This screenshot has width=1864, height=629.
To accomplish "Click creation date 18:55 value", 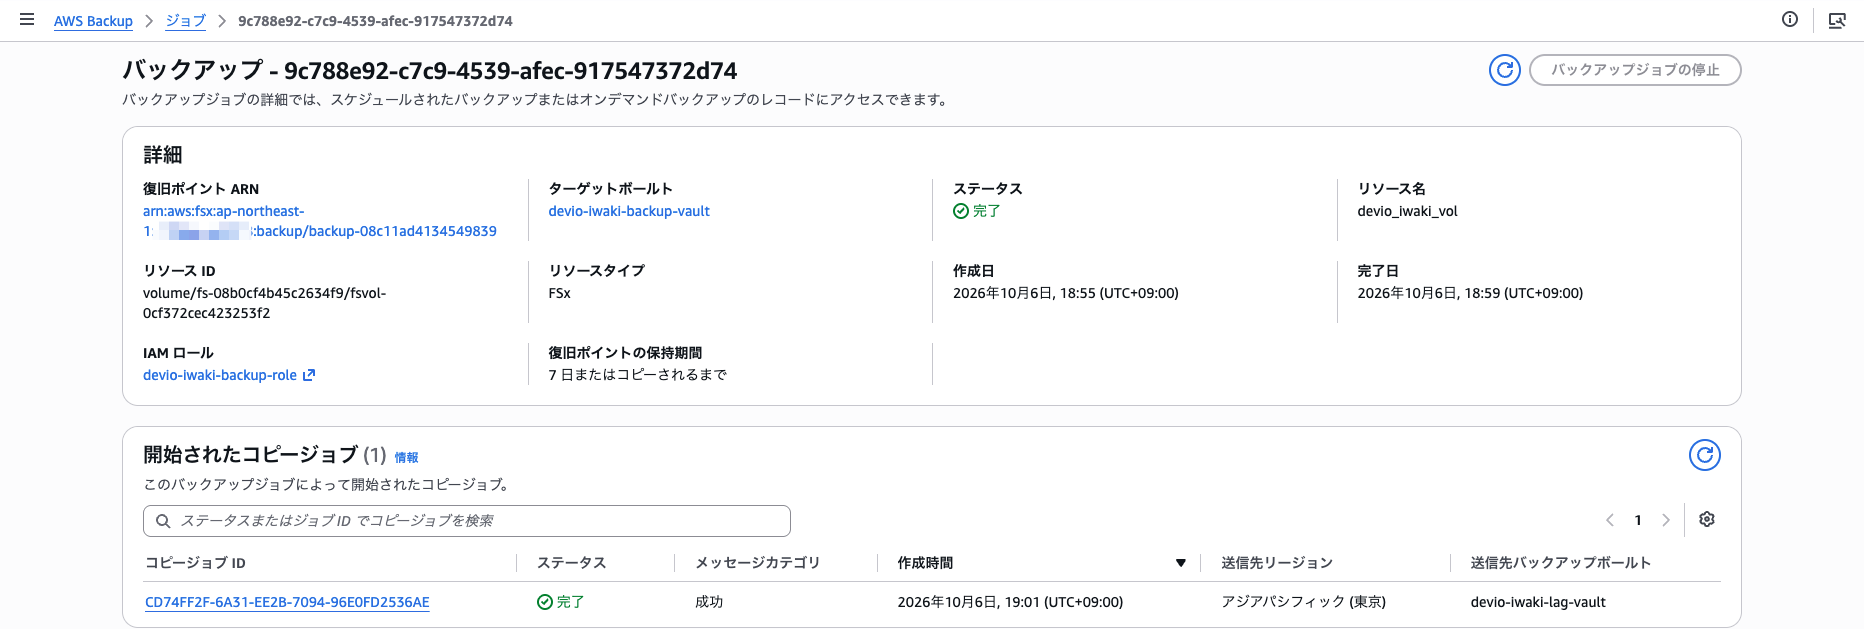I will 1066,293.
